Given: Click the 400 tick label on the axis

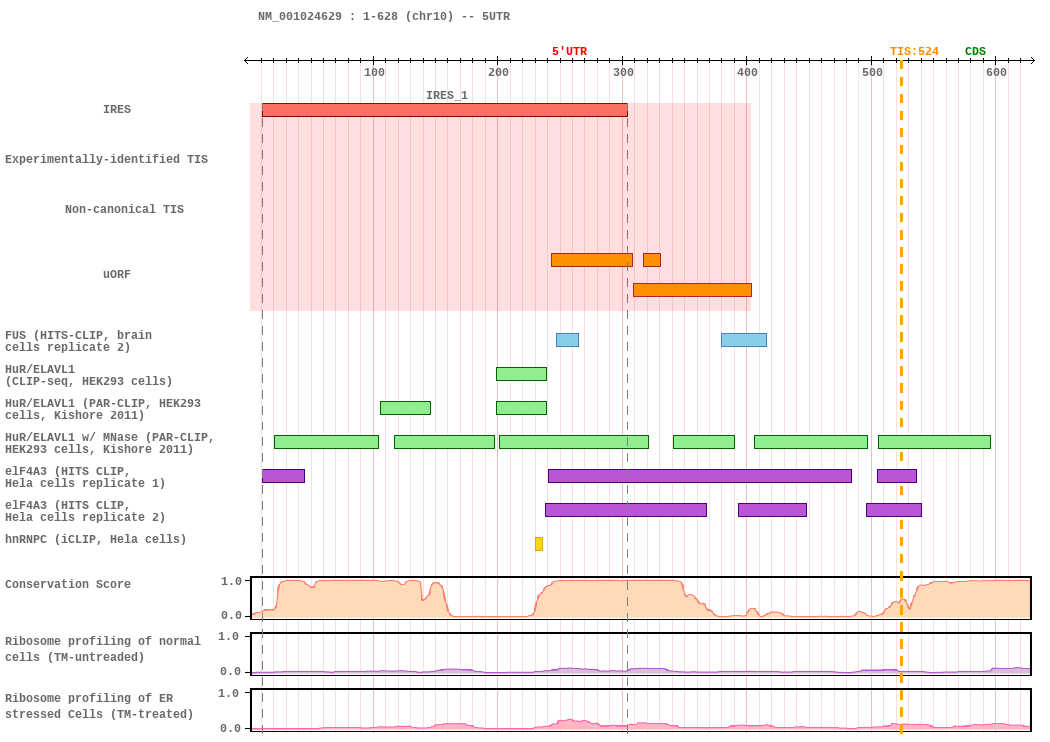Looking at the screenshot, I should tap(747, 72).
